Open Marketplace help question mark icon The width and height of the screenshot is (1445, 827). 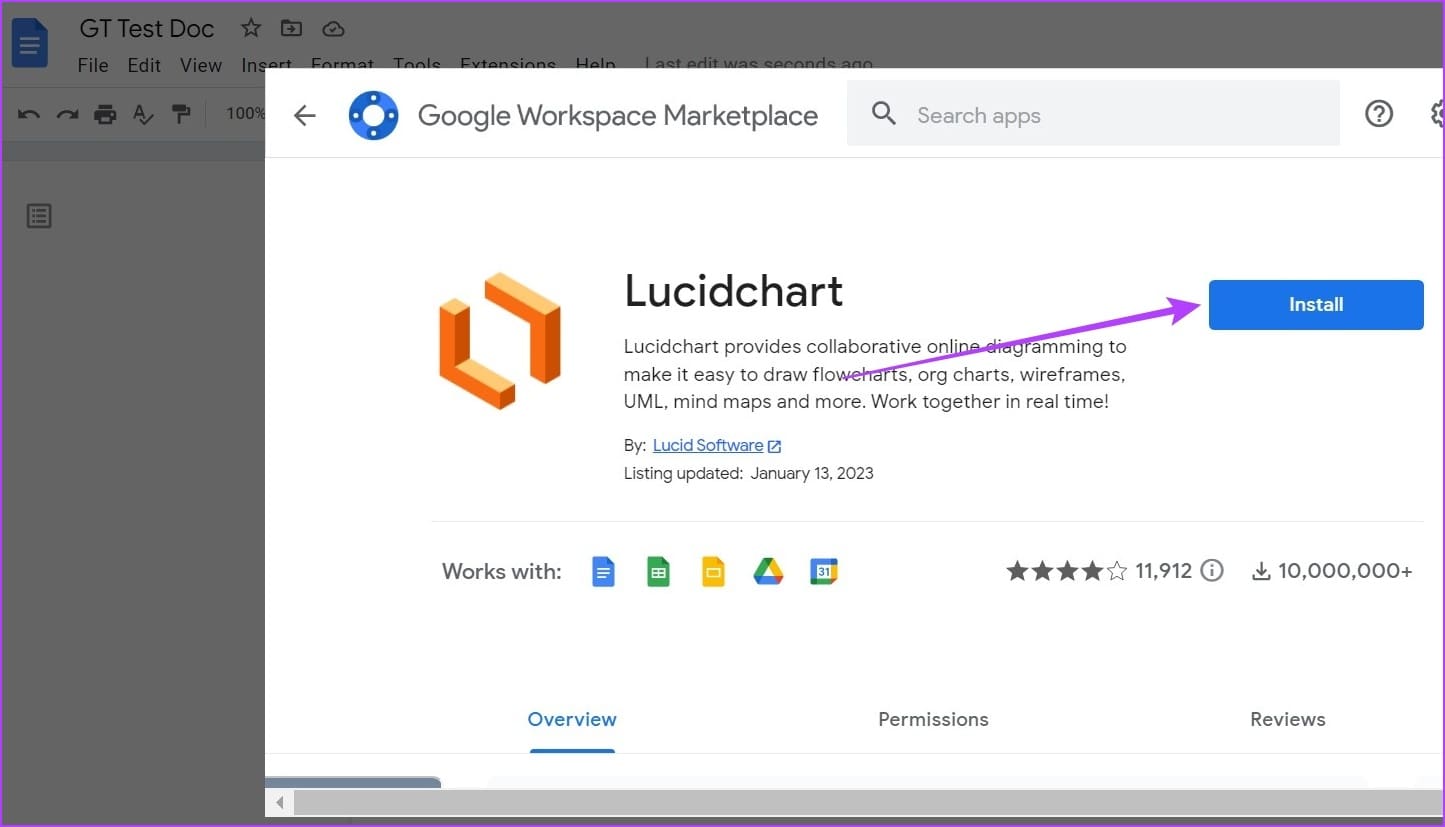pos(1379,114)
